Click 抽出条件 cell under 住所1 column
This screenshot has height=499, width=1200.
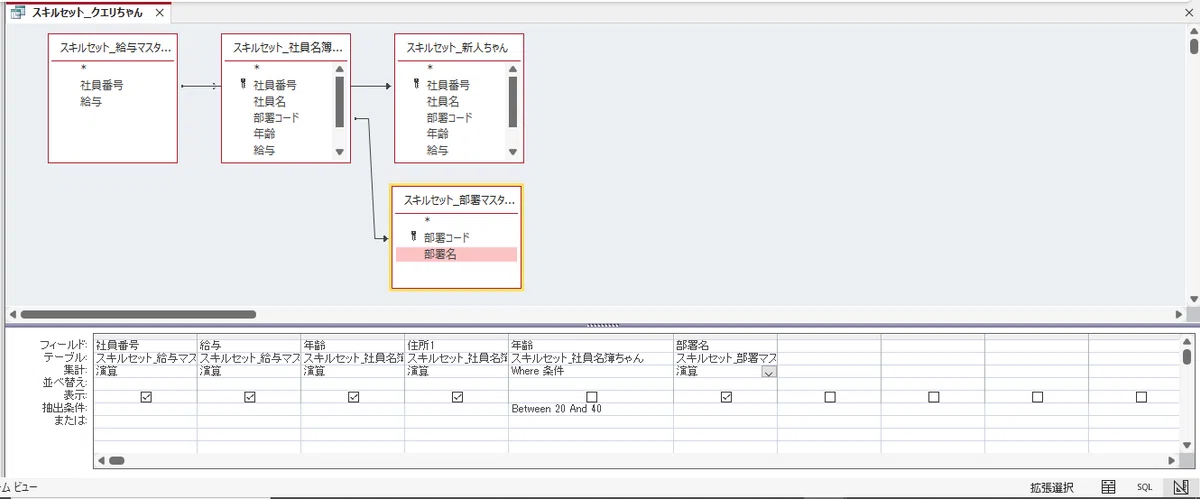pyautogui.click(x=457, y=409)
